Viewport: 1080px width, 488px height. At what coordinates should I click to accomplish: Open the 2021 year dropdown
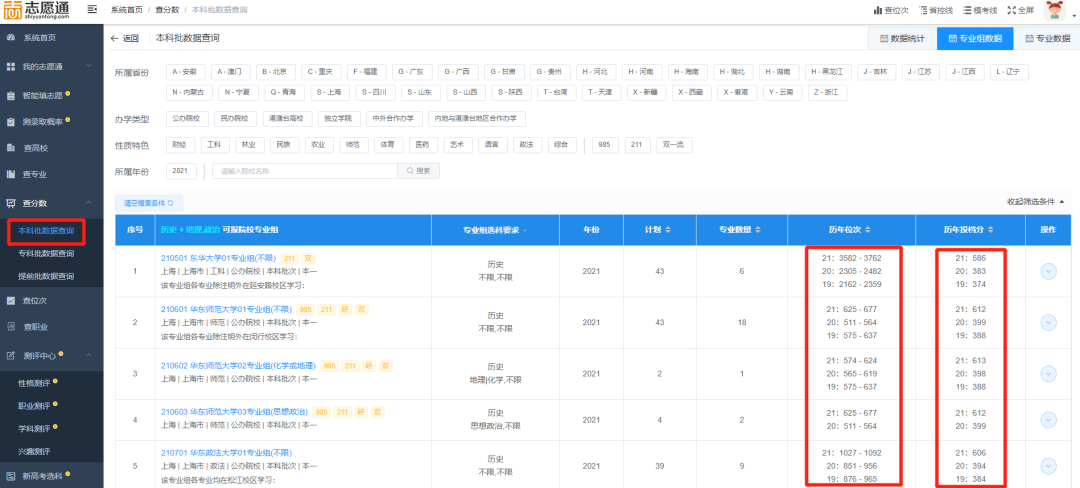click(180, 171)
